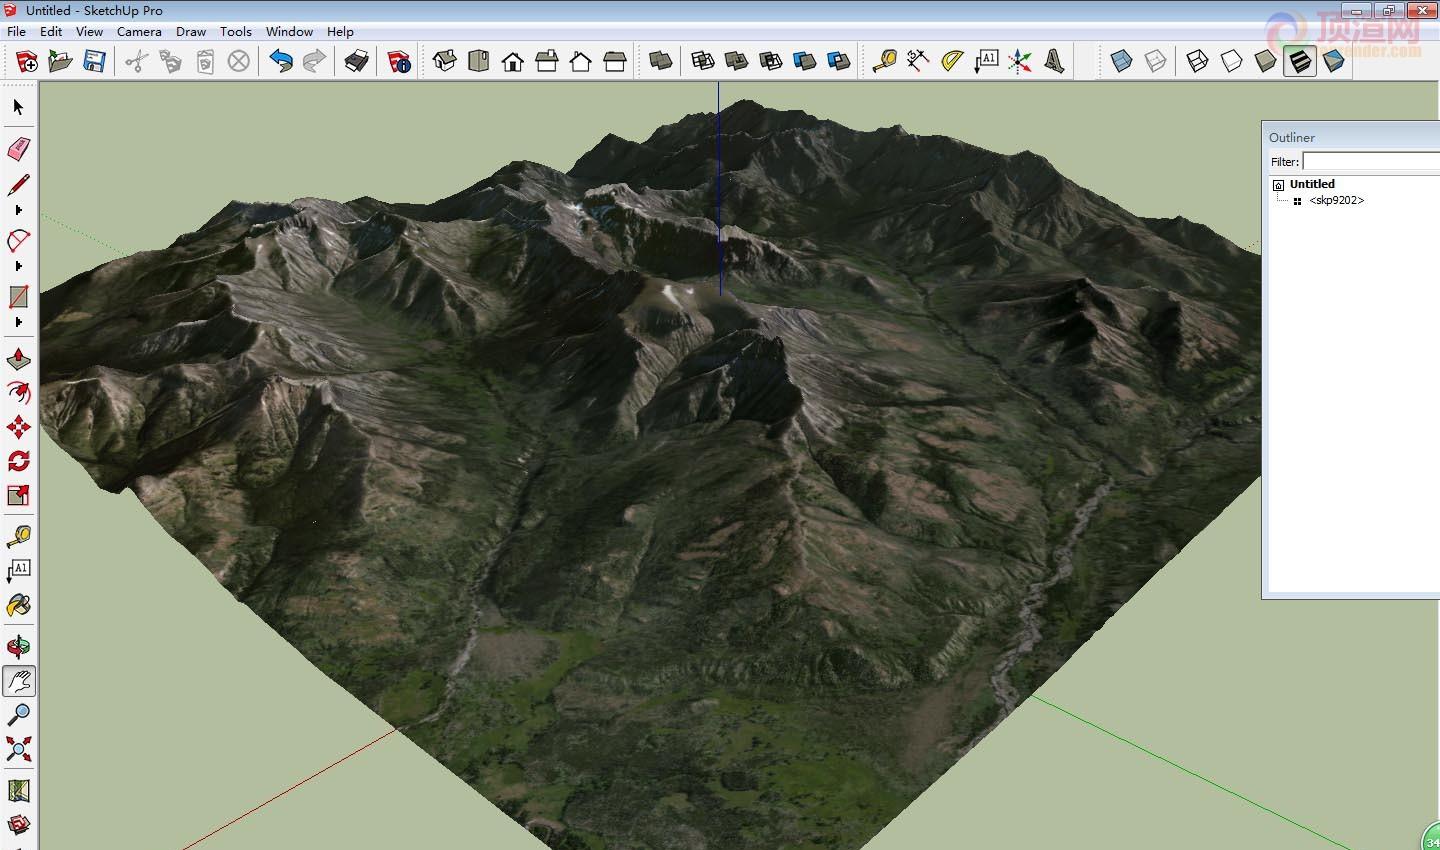Open the Camera menu
The width and height of the screenshot is (1440, 850).
[x=139, y=31]
